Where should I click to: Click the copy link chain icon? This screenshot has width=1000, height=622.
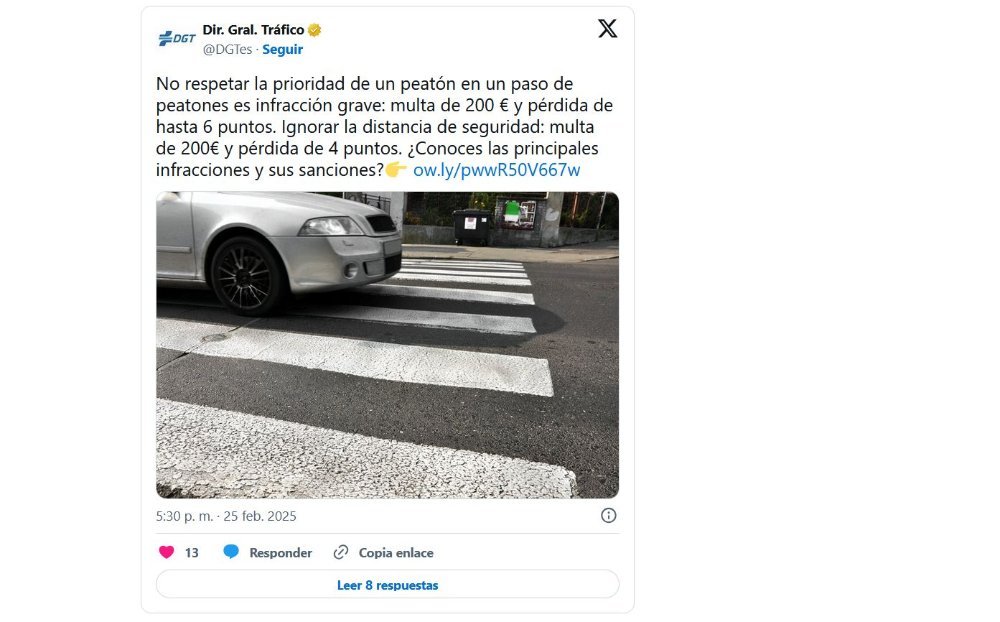click(341, 552)
